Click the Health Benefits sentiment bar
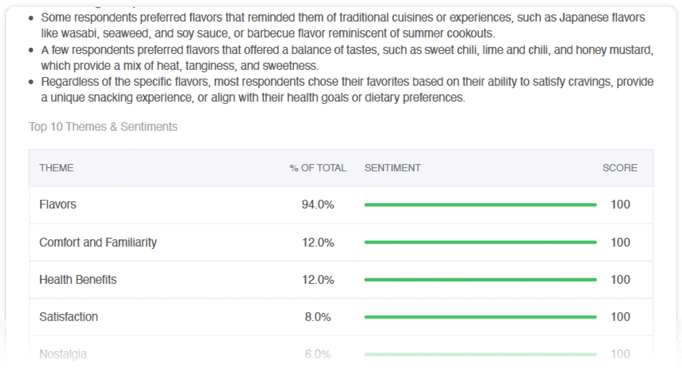 [480, 280]
